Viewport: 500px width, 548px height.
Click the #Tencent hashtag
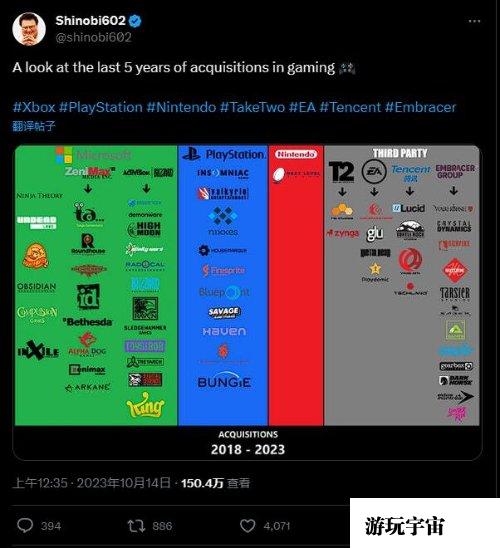coord(350,107)
